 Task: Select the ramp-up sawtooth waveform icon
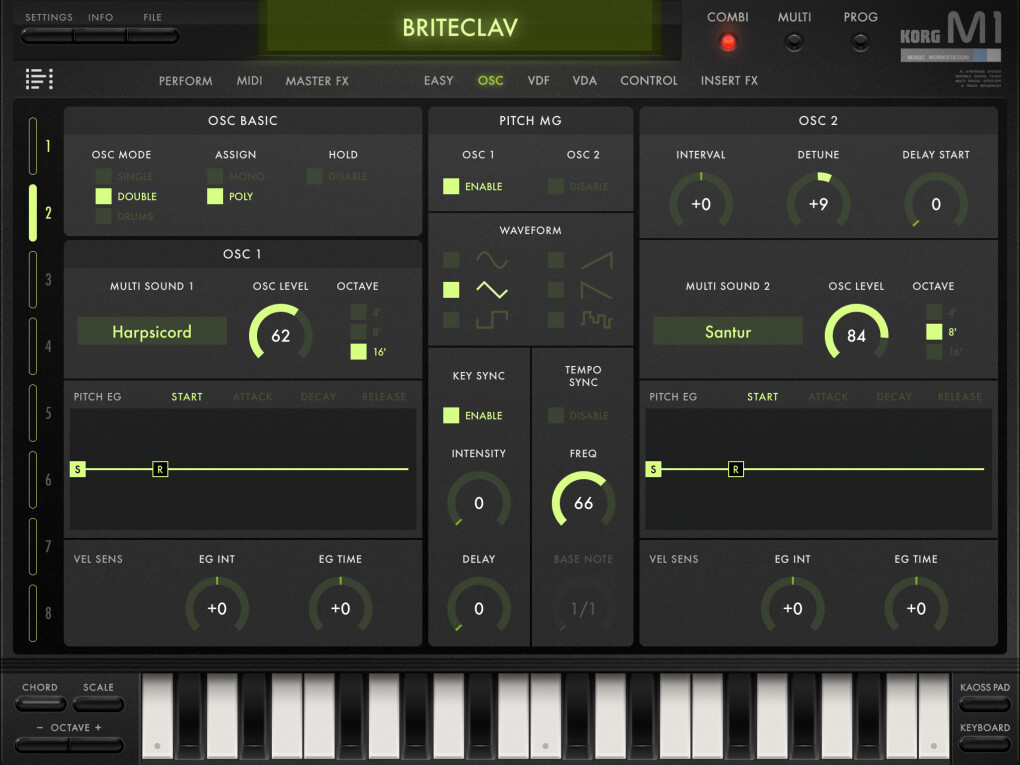click(597, 260)
